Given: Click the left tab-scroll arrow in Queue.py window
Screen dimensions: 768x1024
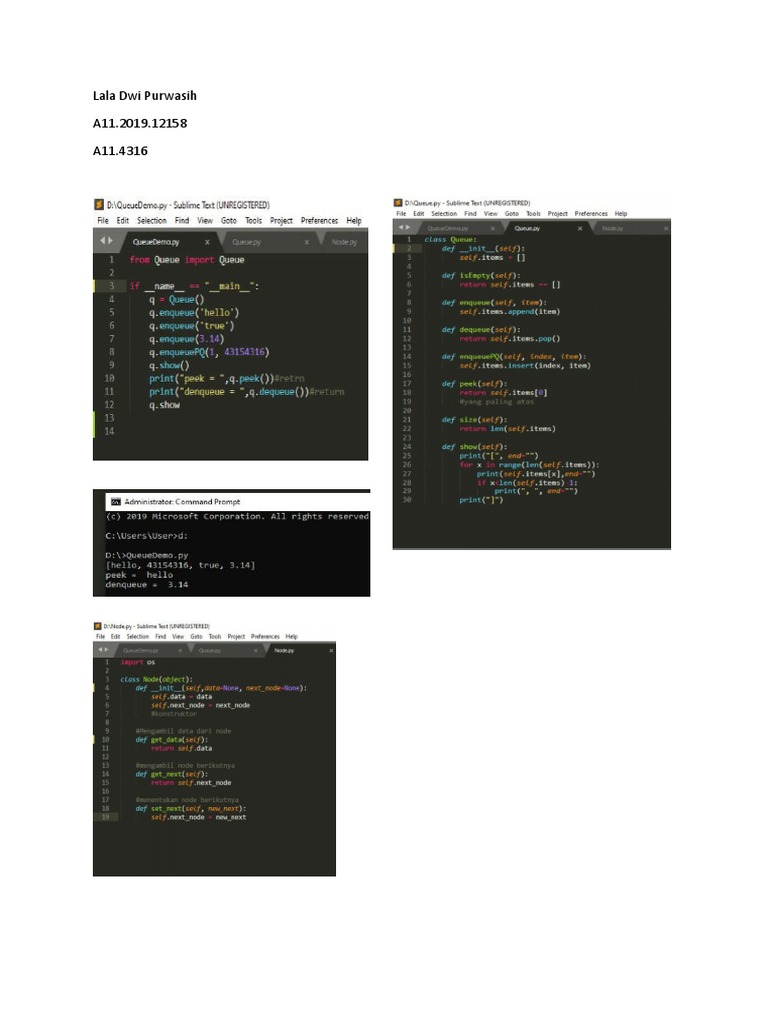Looking at the screenshot, I should click(x=402, y=227).
